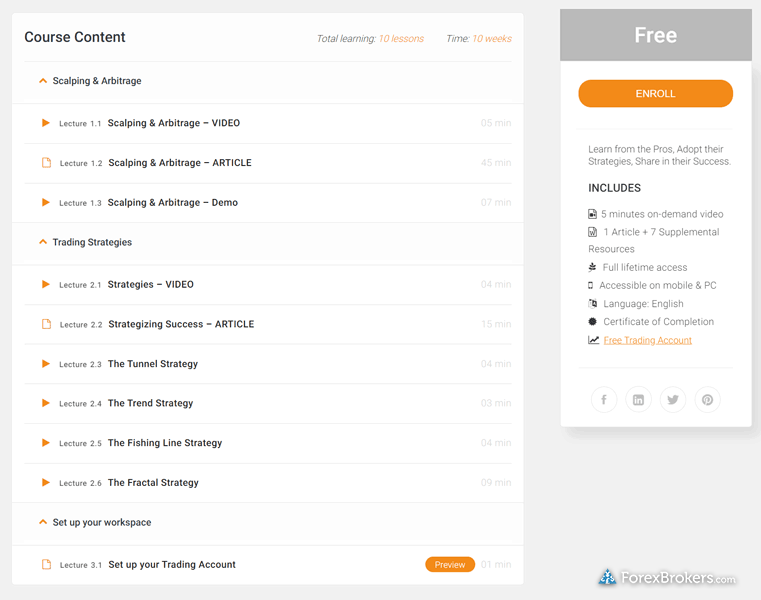
Task: Click the LinkedIn share icon
Action: [x=638, y=400]
